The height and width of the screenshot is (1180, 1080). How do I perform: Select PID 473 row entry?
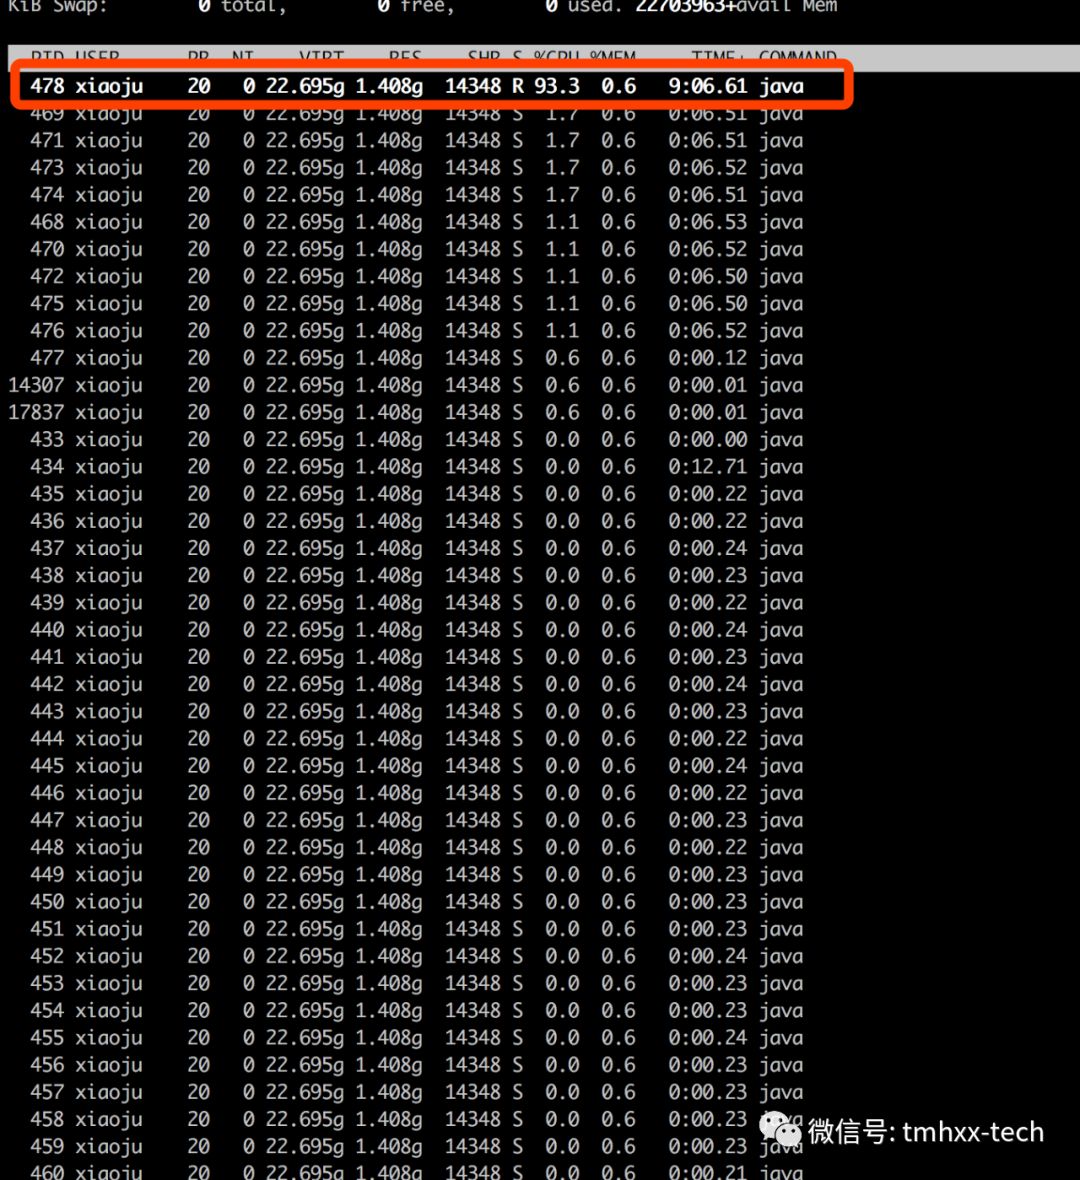pyautogui.click(x=47, y=168)
